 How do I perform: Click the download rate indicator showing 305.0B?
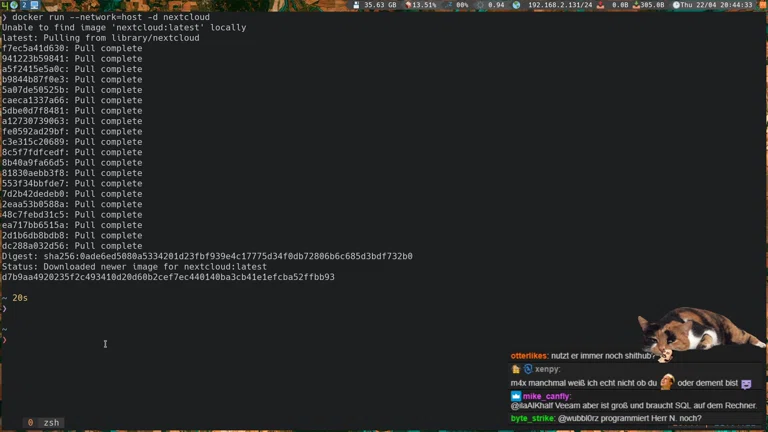(652, 5)
